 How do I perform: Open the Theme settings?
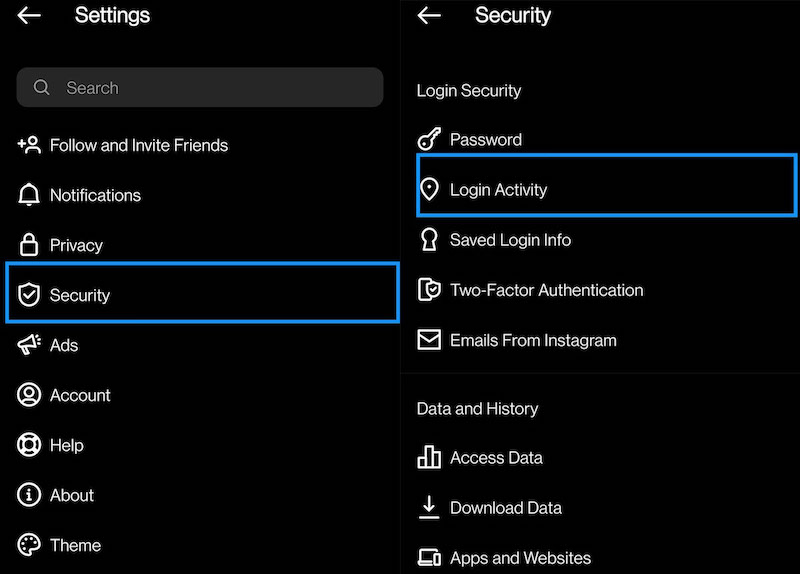(75, 545)
